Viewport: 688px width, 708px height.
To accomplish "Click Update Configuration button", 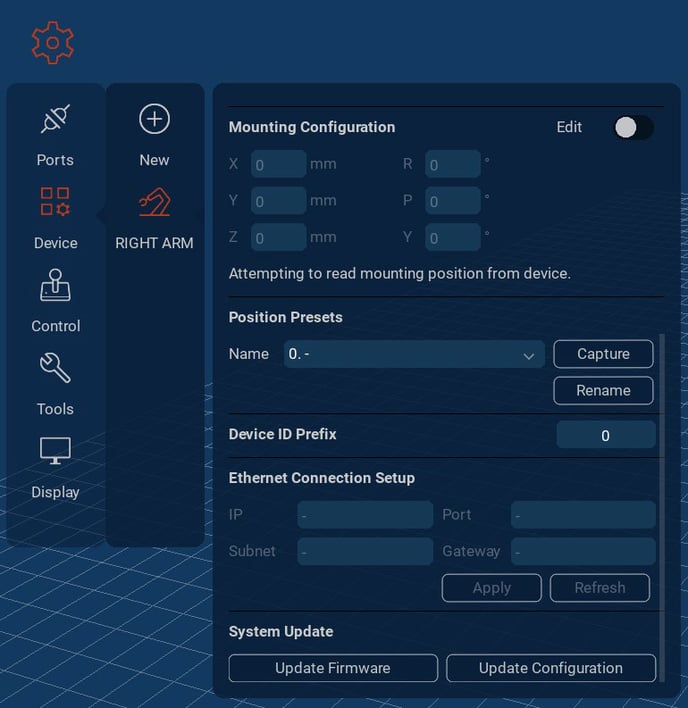I will tap(551, 668).
